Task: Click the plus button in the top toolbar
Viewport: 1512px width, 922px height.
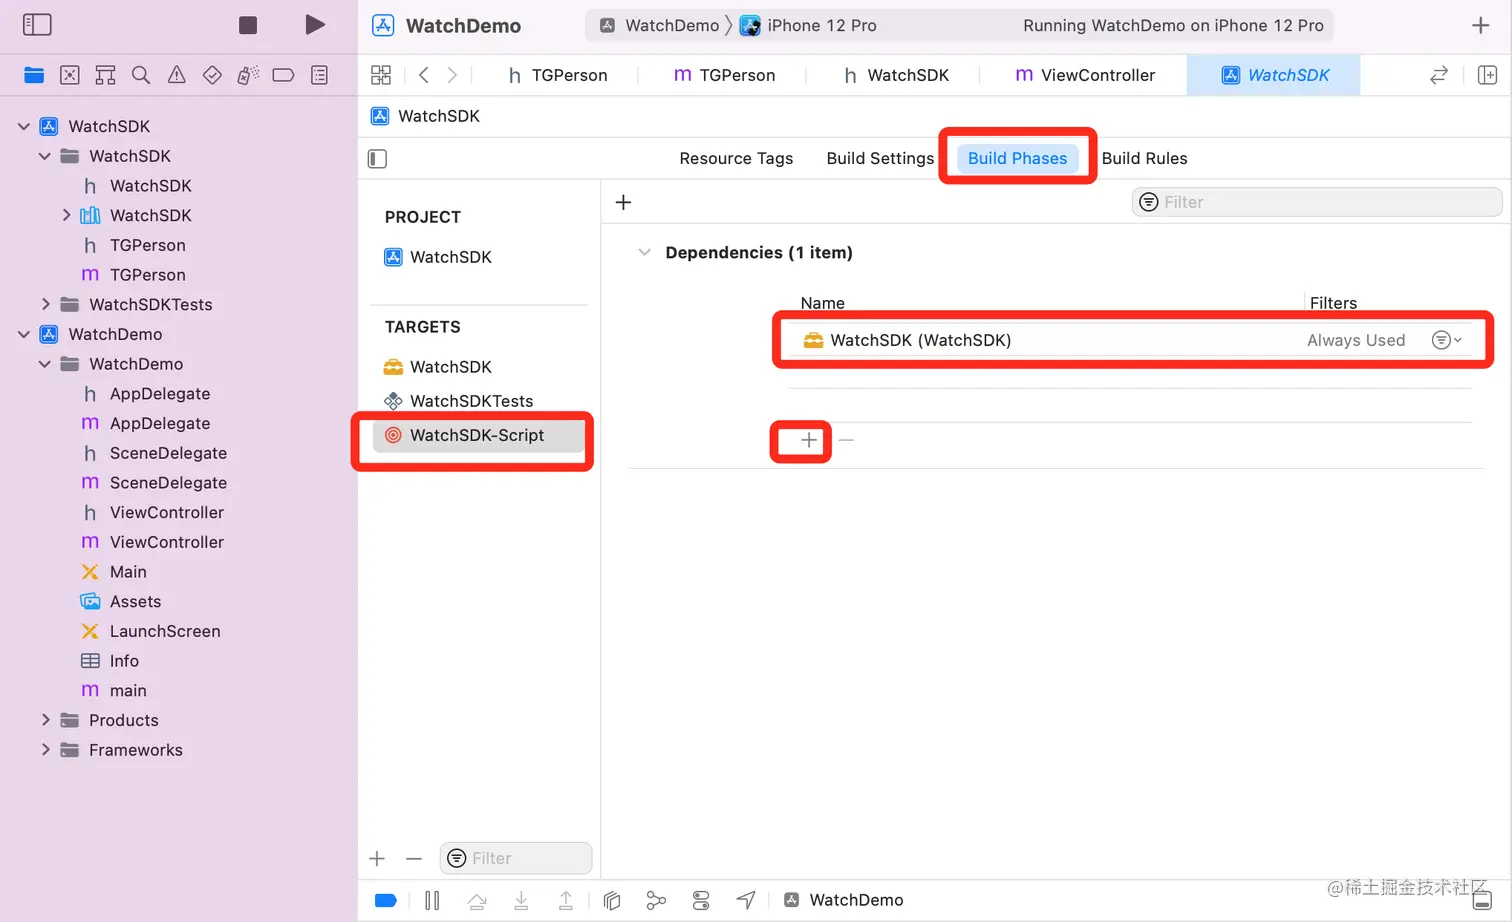Action: pos(1481,25)
